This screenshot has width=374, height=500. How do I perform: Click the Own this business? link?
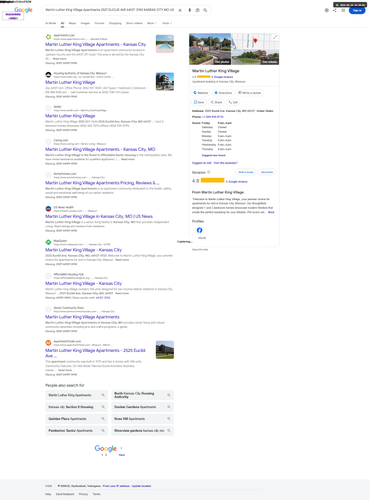[x=226, y=163]
